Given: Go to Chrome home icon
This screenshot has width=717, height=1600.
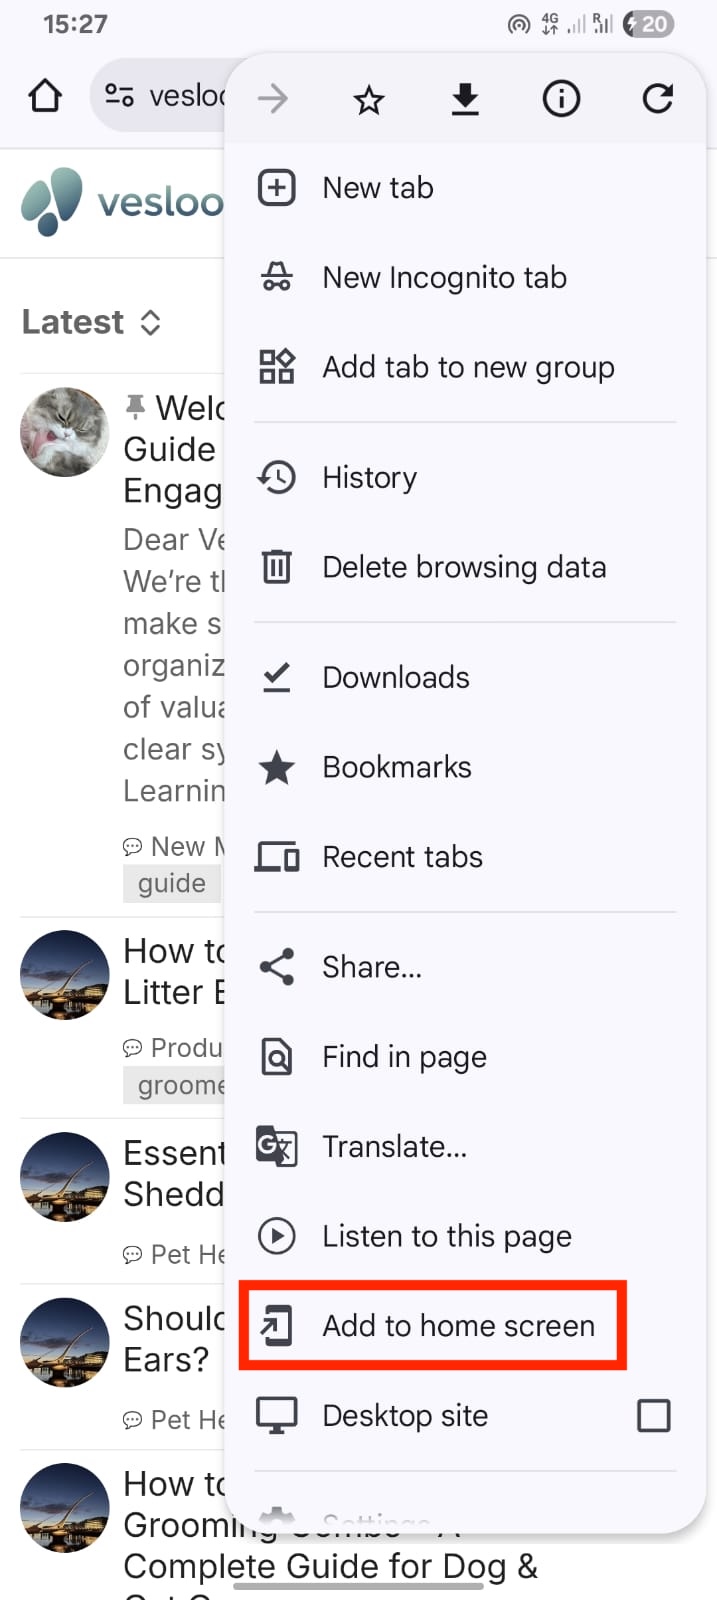Looking at the screenshot, I should click(45, 96).
